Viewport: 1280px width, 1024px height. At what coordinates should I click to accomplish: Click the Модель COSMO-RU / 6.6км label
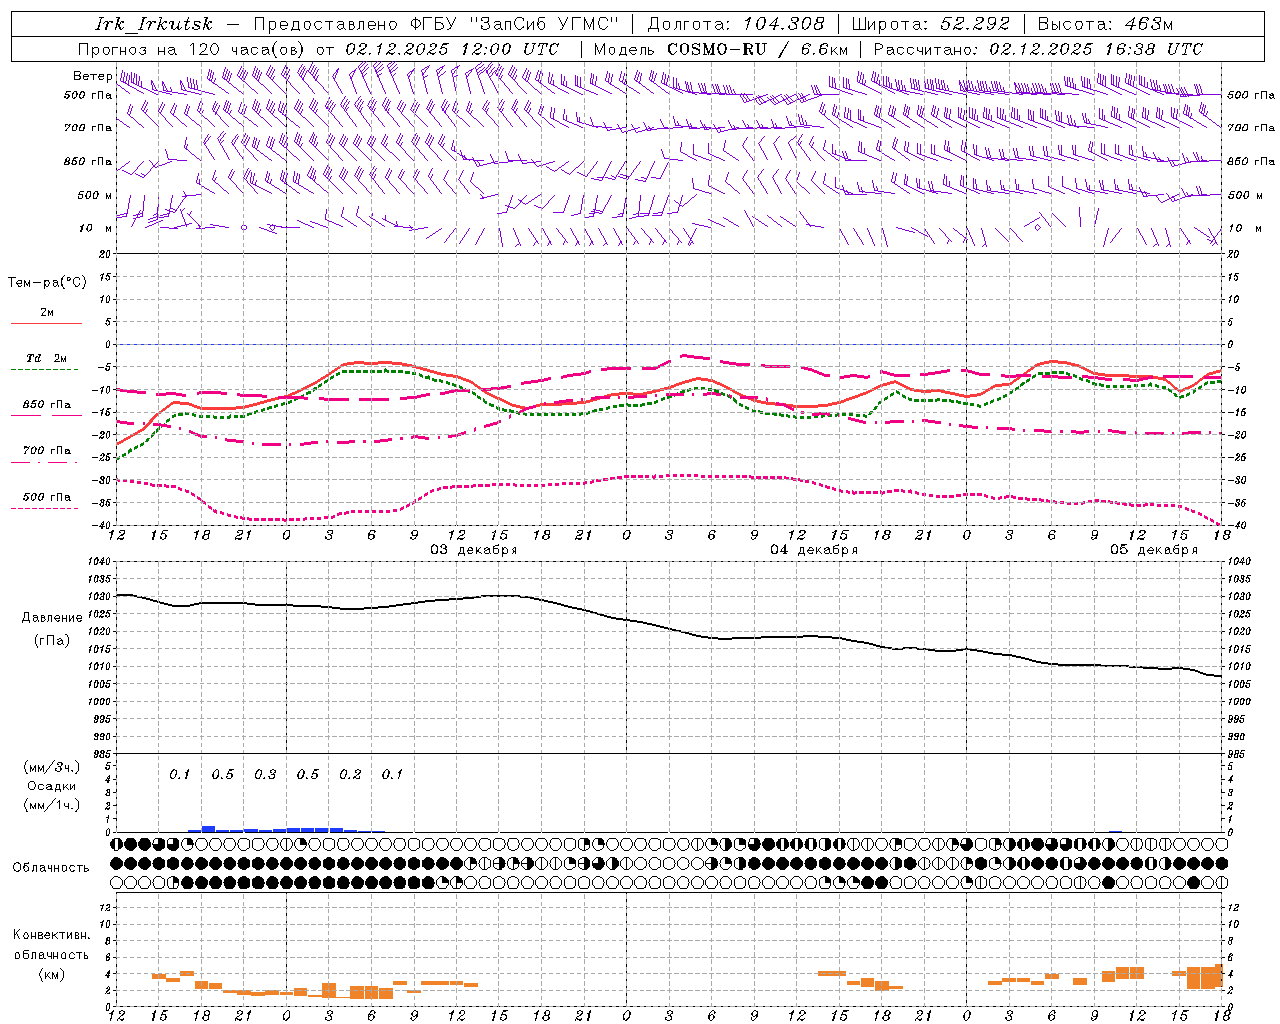tap(721, 49)
